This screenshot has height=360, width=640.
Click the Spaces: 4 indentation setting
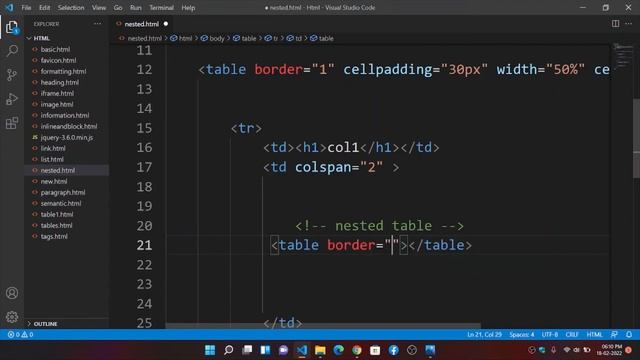pyautogui.click(x=522, y=335)
